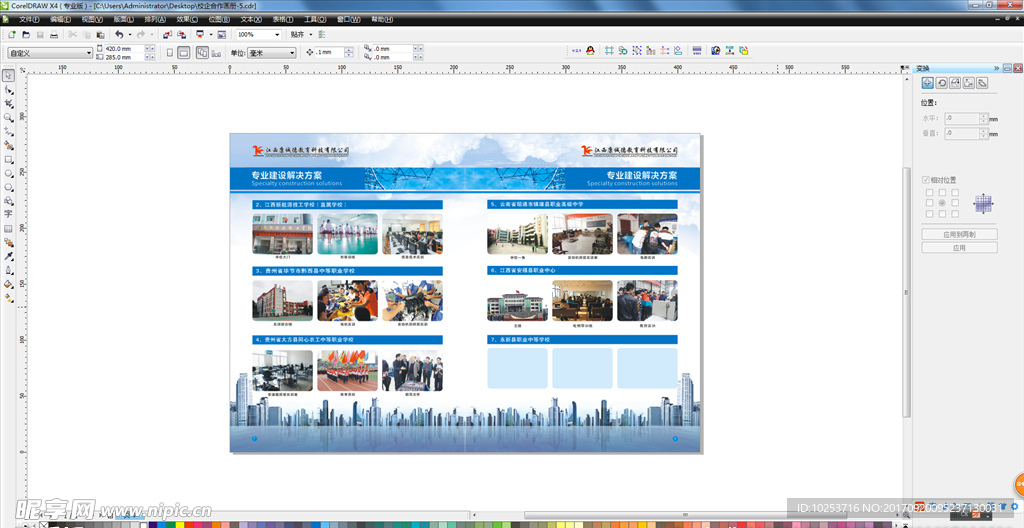Select the Pick tool in toolbox
Viewport: 1024px width, 528px height.
pos(8,76)
